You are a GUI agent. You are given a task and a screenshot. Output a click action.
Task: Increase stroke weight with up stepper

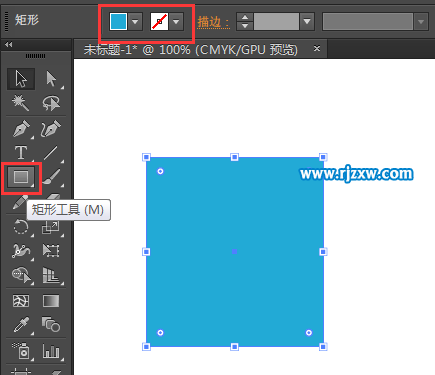coord(245,17)
